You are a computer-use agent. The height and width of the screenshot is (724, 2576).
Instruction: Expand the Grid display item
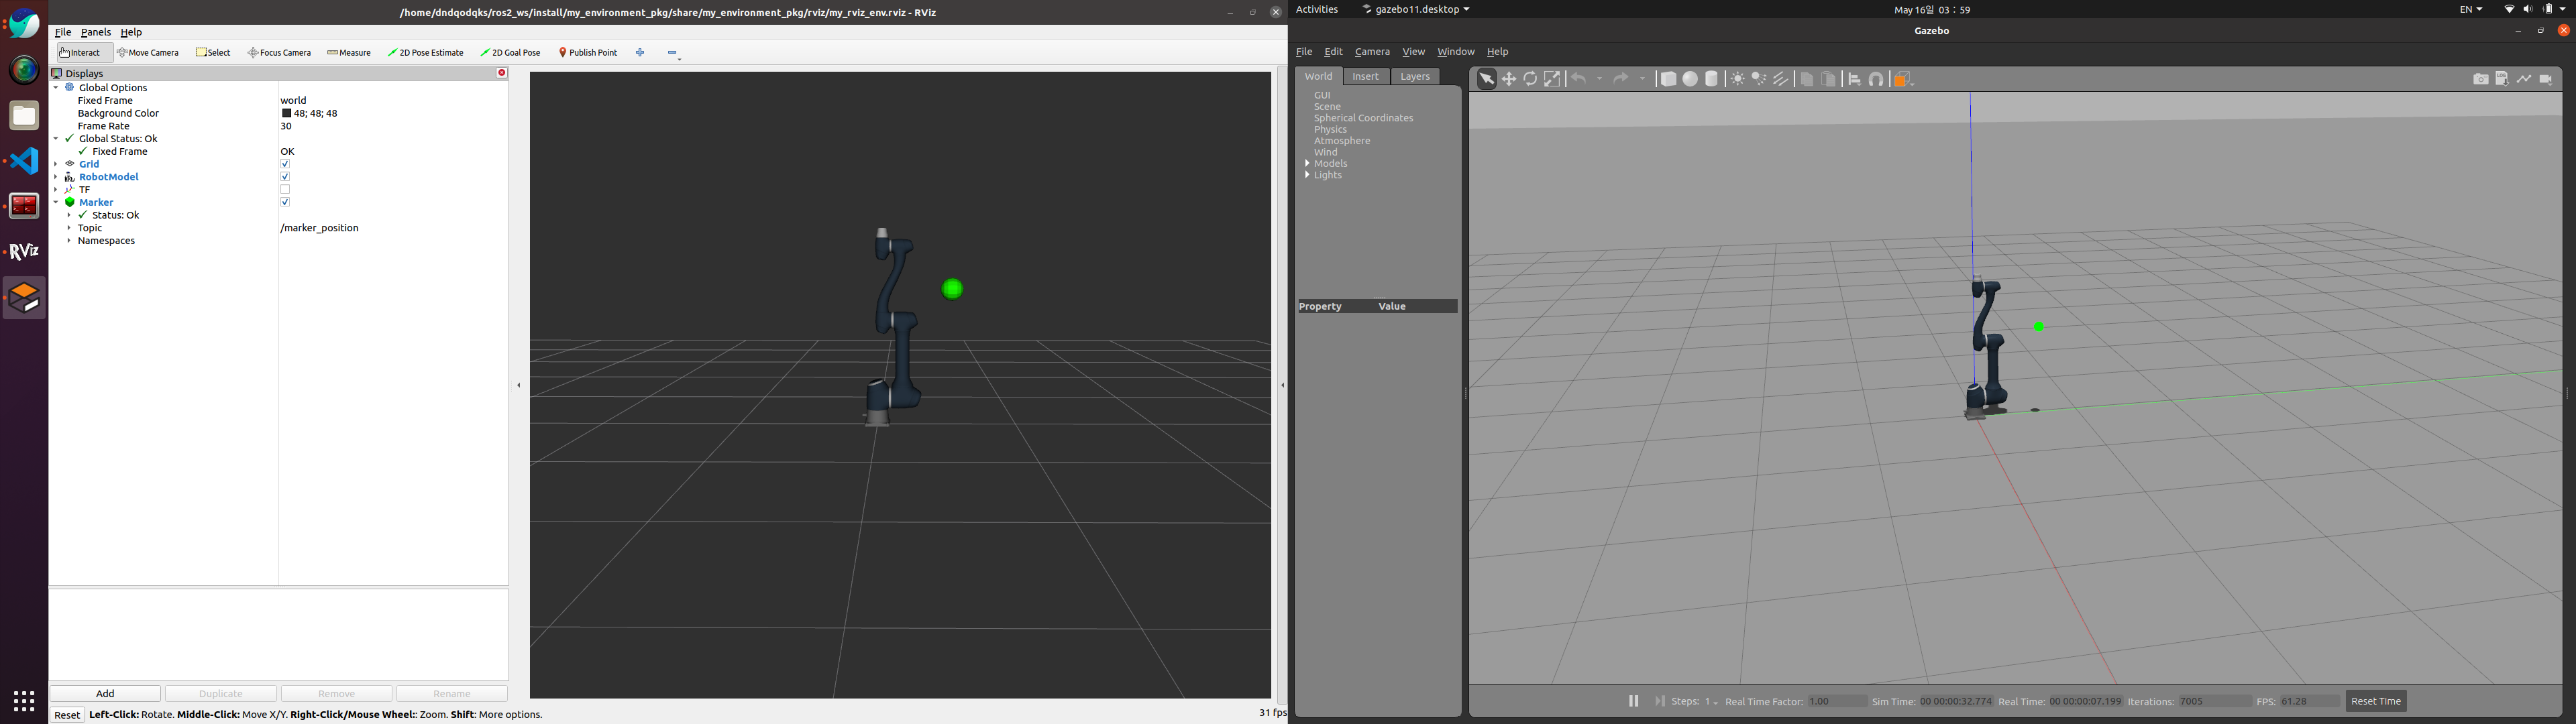coord(56,164)
